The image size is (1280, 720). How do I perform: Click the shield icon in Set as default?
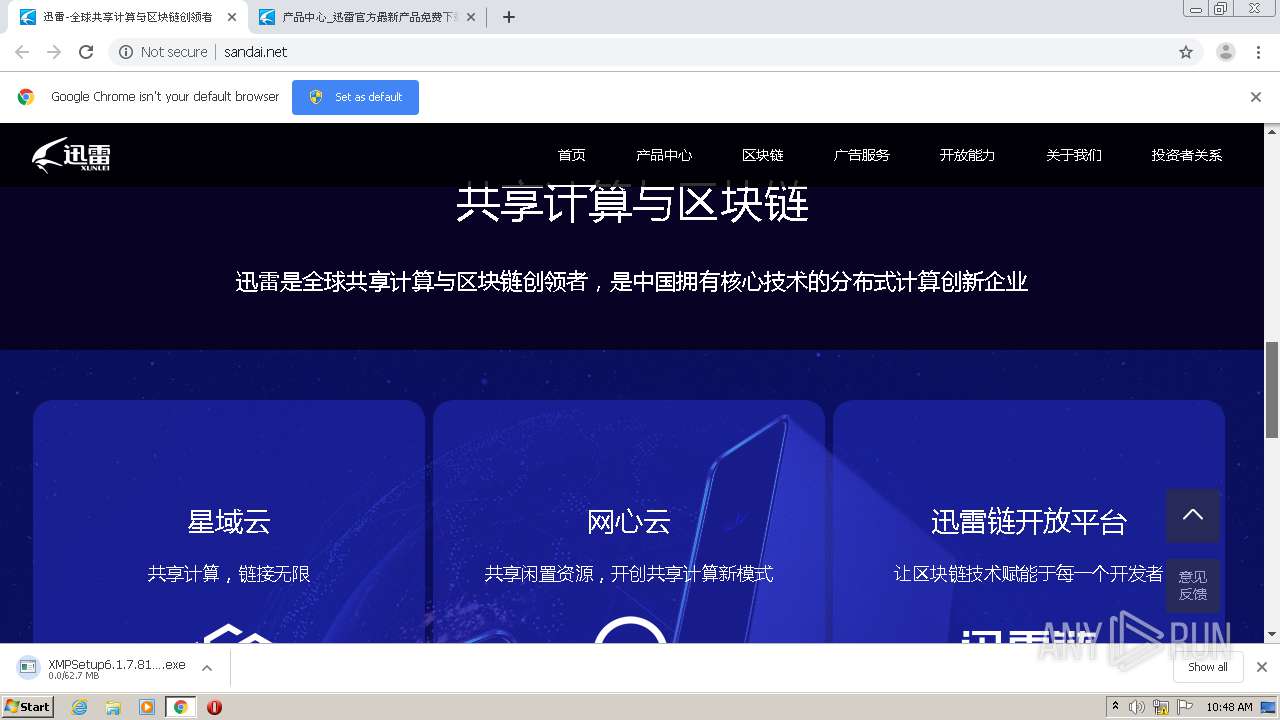[316, 97]
